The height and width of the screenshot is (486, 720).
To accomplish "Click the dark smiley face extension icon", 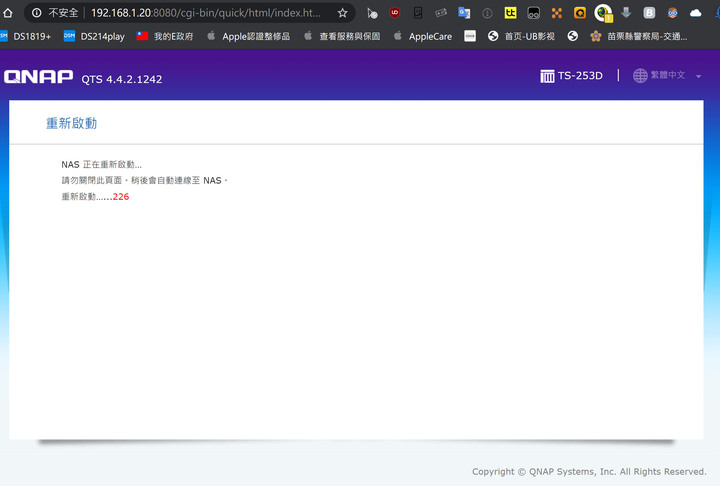I will coord(417,13).
